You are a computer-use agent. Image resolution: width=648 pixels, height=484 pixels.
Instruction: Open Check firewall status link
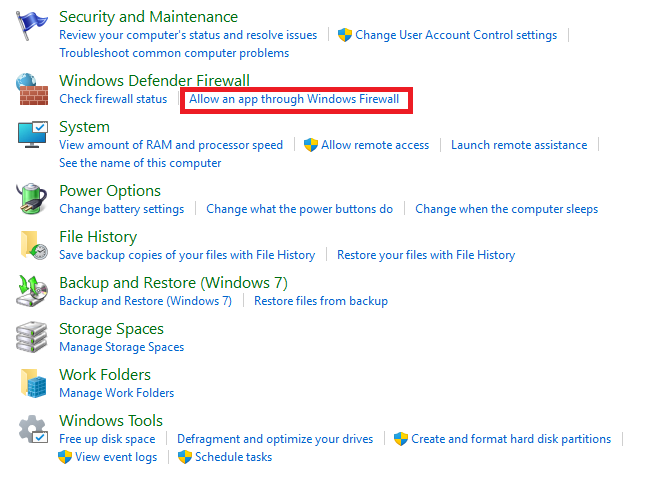click(113, 99)
